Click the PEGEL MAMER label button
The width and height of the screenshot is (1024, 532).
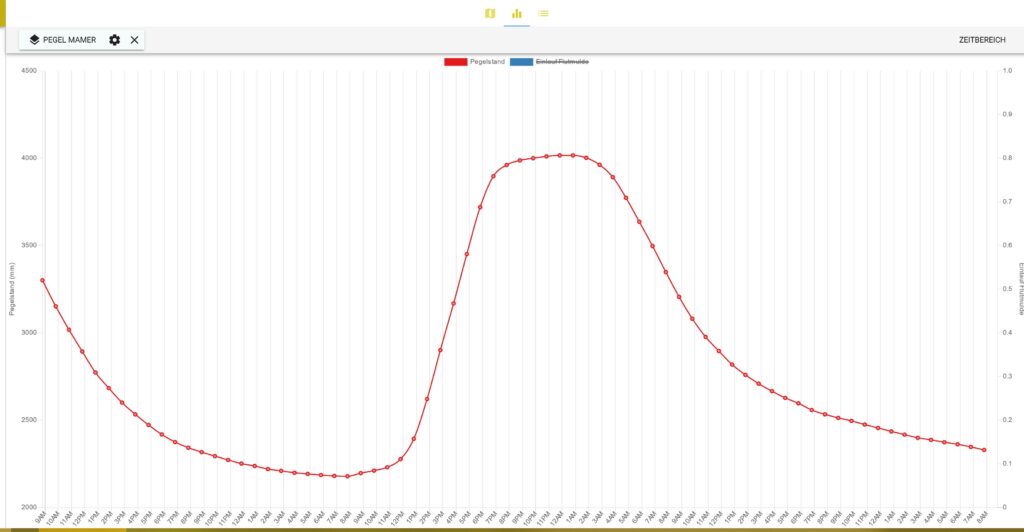[x=69, y=40]
